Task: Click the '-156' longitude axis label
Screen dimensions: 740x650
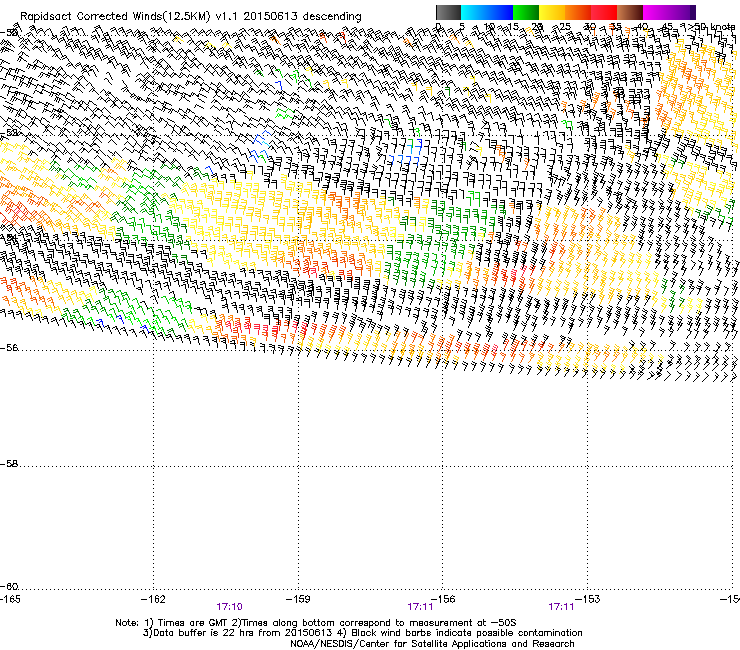Action: point(443,599)
